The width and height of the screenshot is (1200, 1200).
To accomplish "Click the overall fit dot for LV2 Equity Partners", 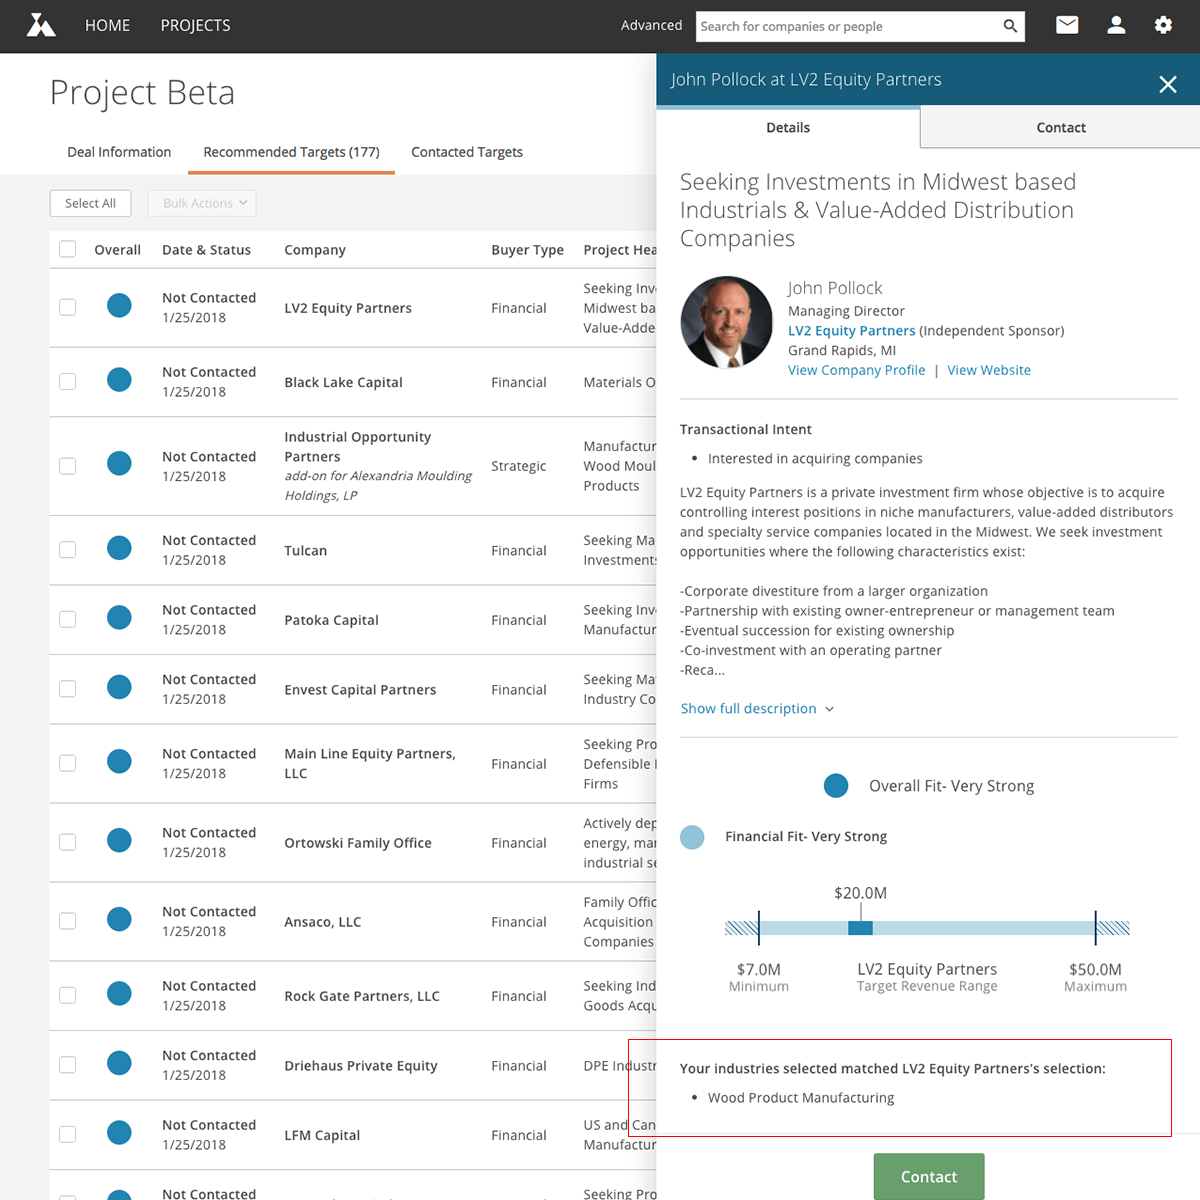I will (x=119, y=306).
